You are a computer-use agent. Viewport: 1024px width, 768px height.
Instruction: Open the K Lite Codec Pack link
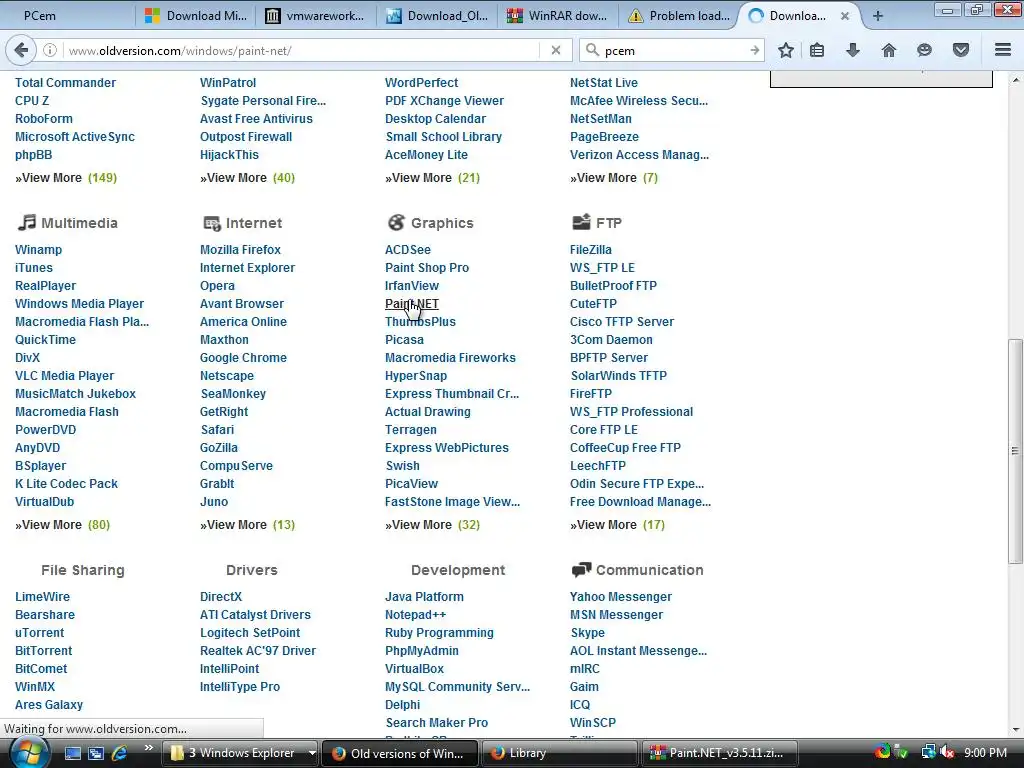point(66,484)
